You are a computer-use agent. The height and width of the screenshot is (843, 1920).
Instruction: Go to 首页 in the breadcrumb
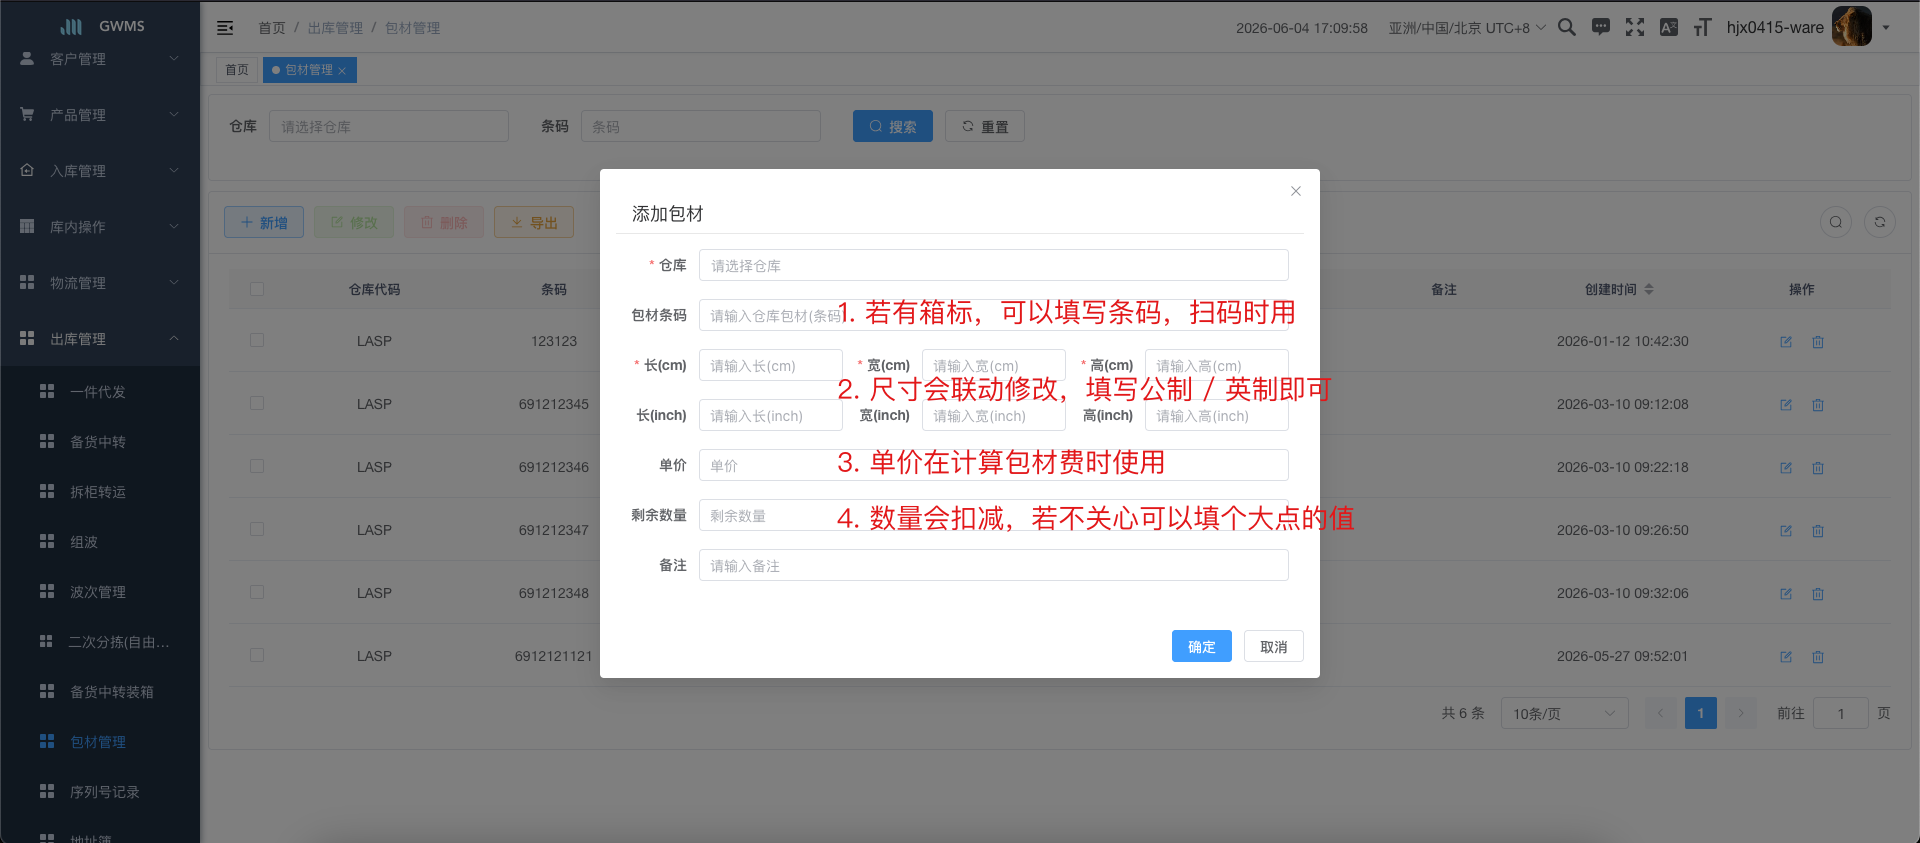272,28
